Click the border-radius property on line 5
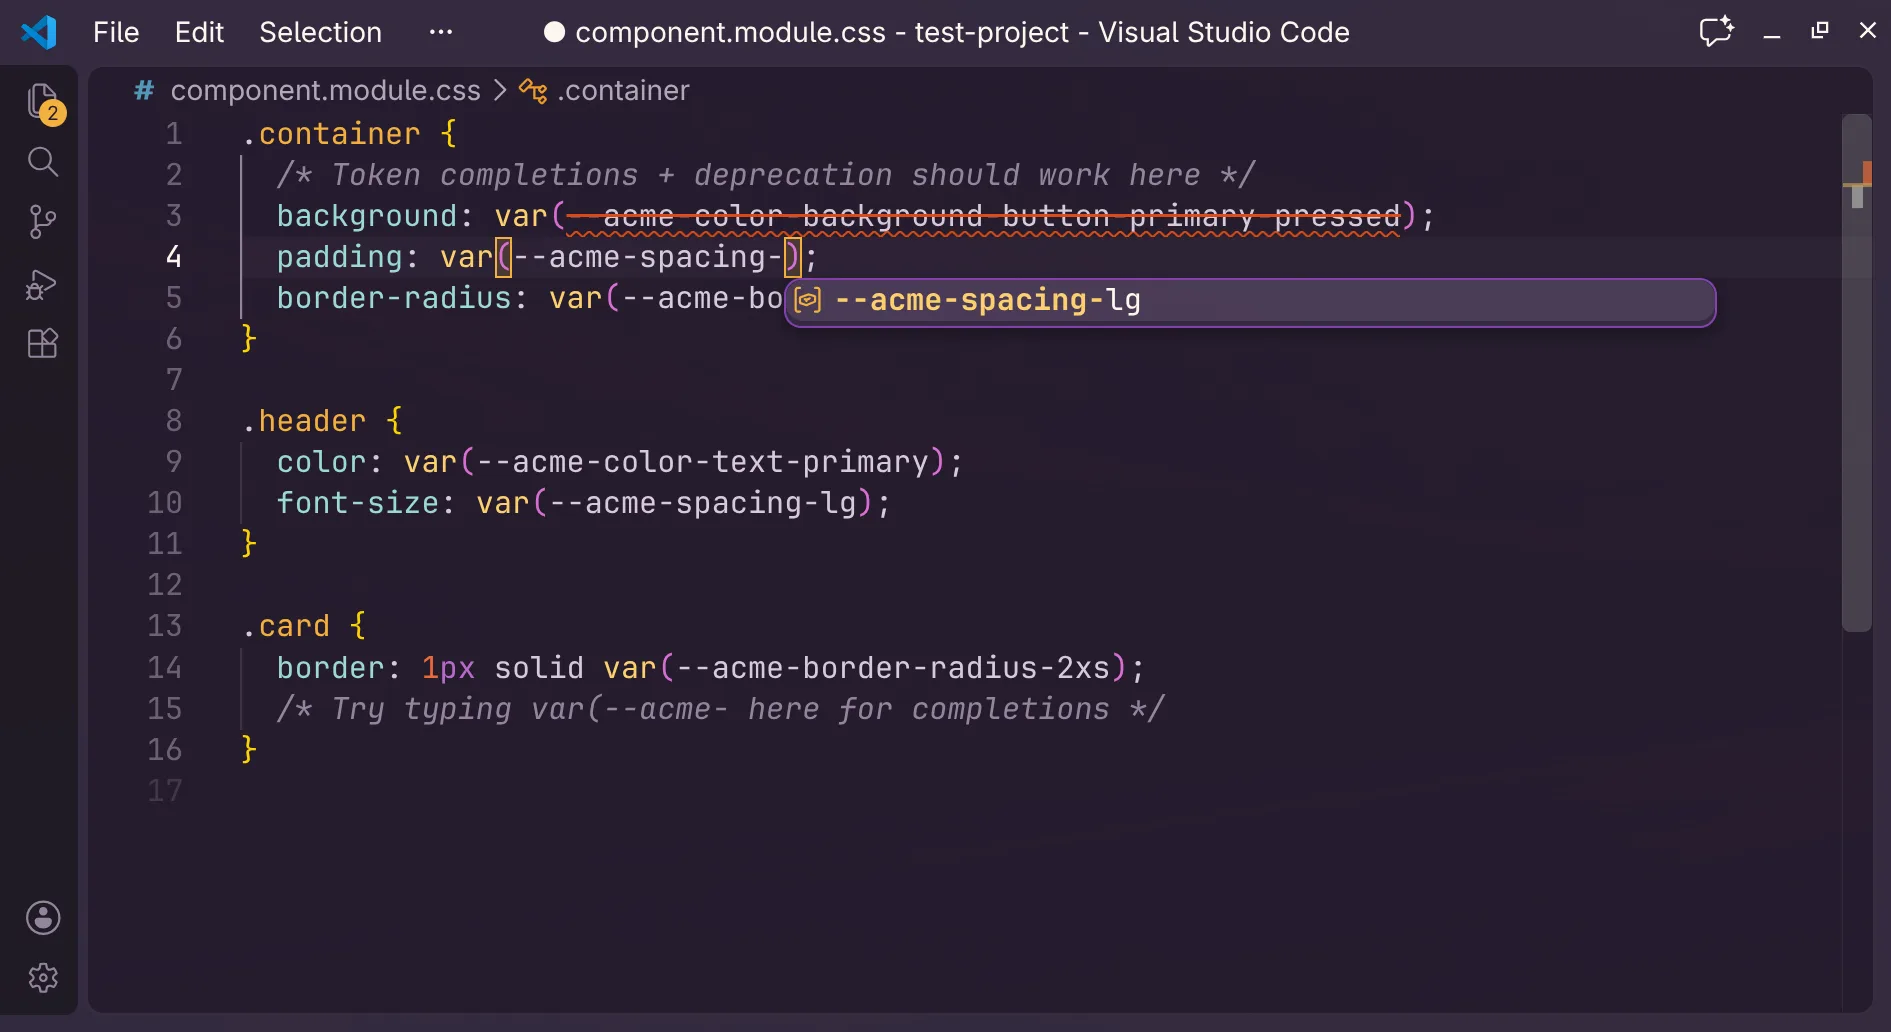The height and width of the screenshot is (1032, 1891). pyautogui.click(x=394, y=298)
